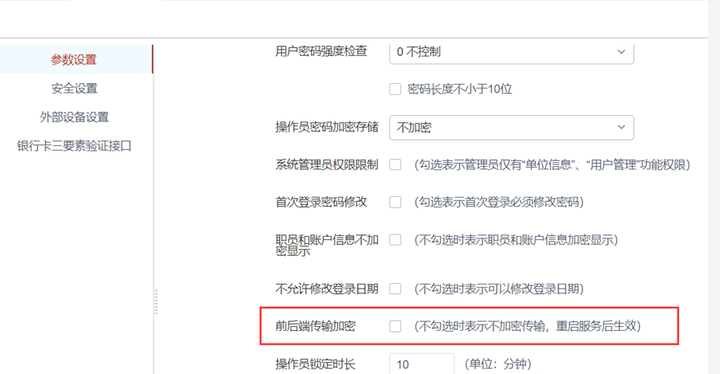Click the 操作员锁定时长 label
The image size is (720, 374).
(315, 364)
